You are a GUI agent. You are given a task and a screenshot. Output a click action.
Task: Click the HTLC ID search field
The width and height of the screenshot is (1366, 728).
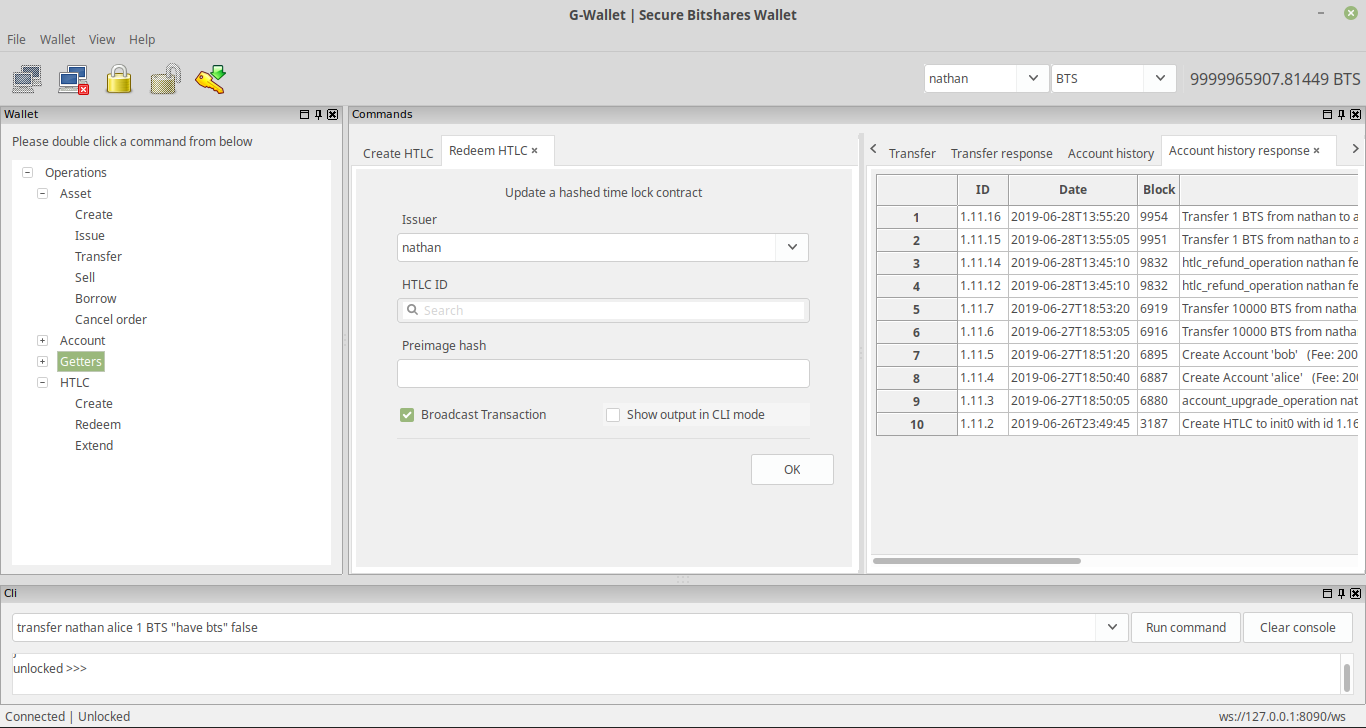pyautogui.click(x=603, y=310)
